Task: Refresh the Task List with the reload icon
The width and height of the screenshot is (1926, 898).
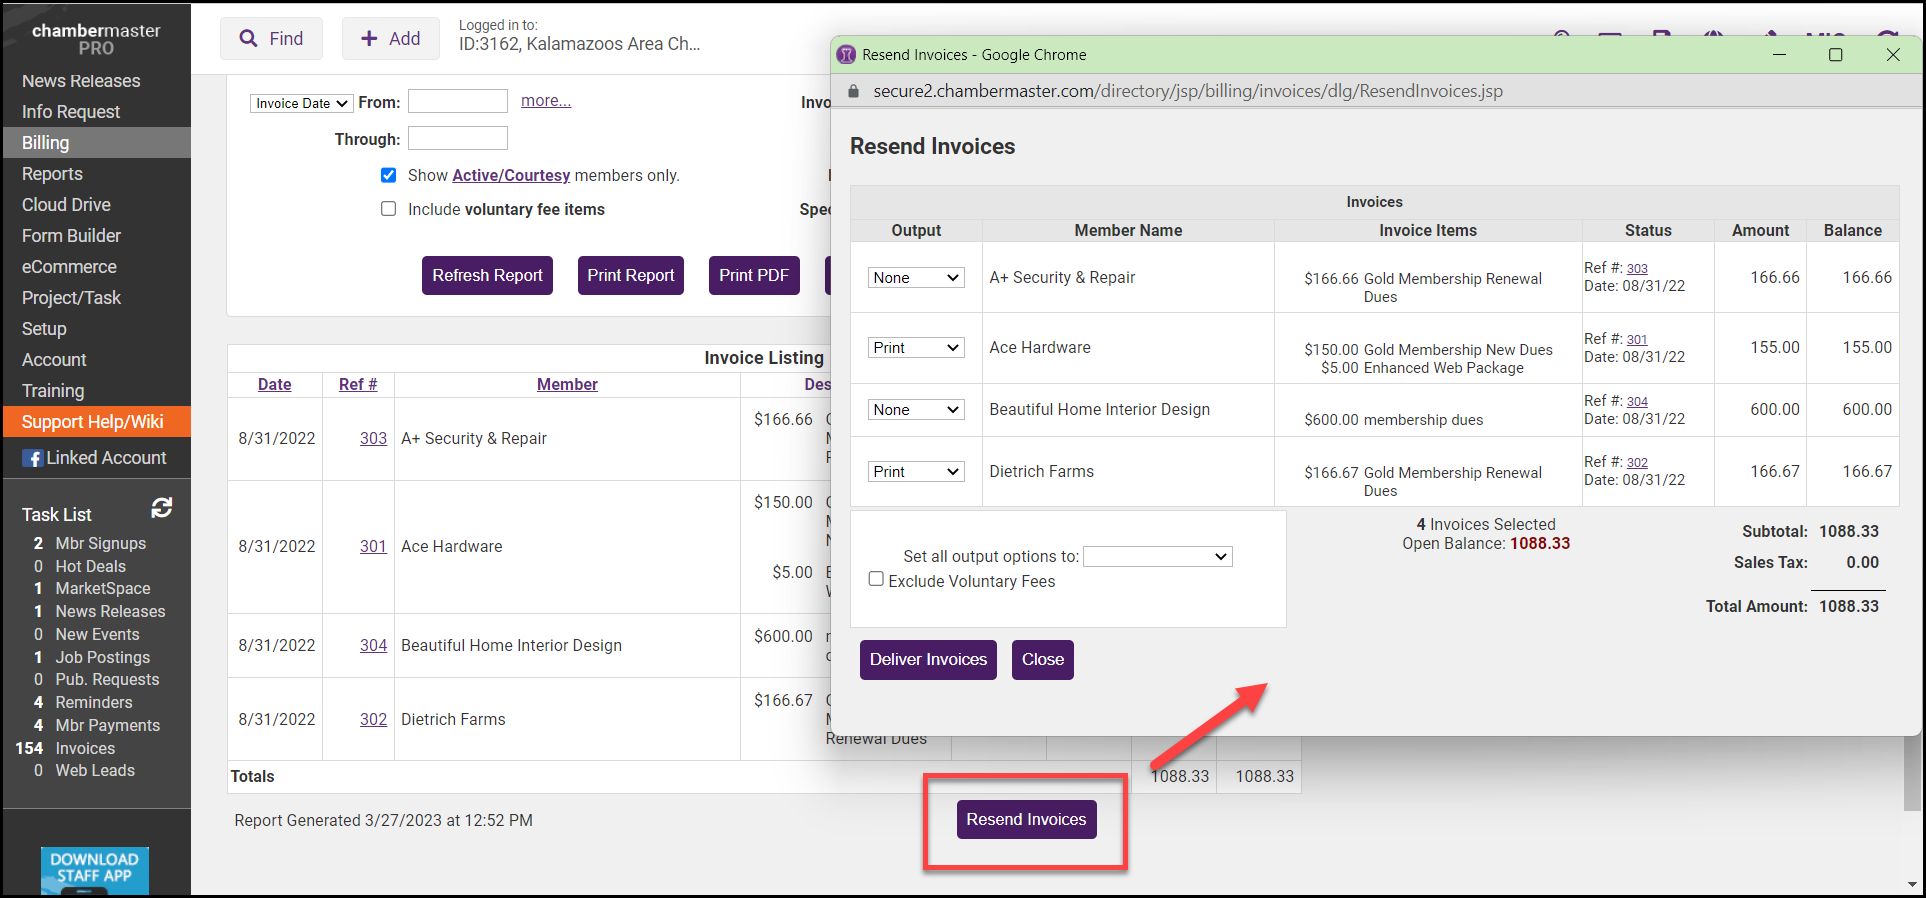Action: tap(162, 508)
